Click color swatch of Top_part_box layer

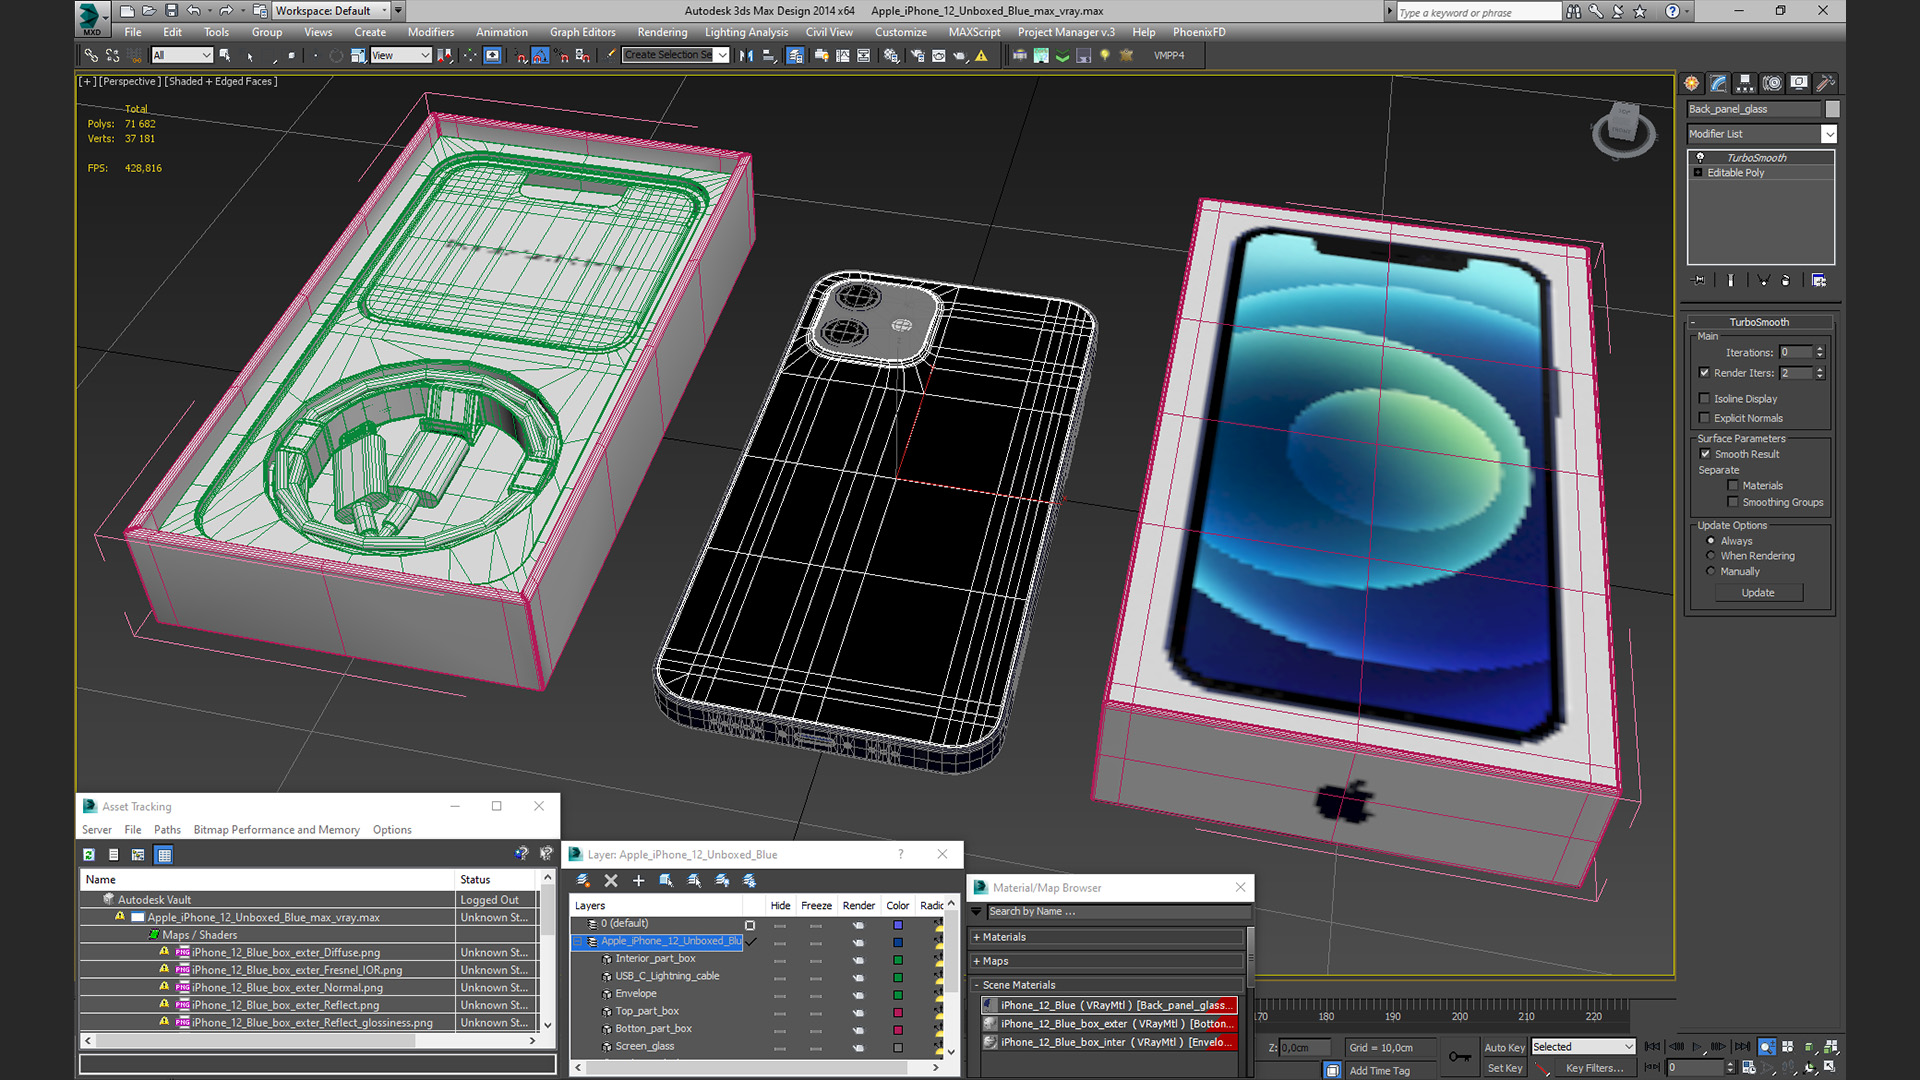pos(898,1012)
